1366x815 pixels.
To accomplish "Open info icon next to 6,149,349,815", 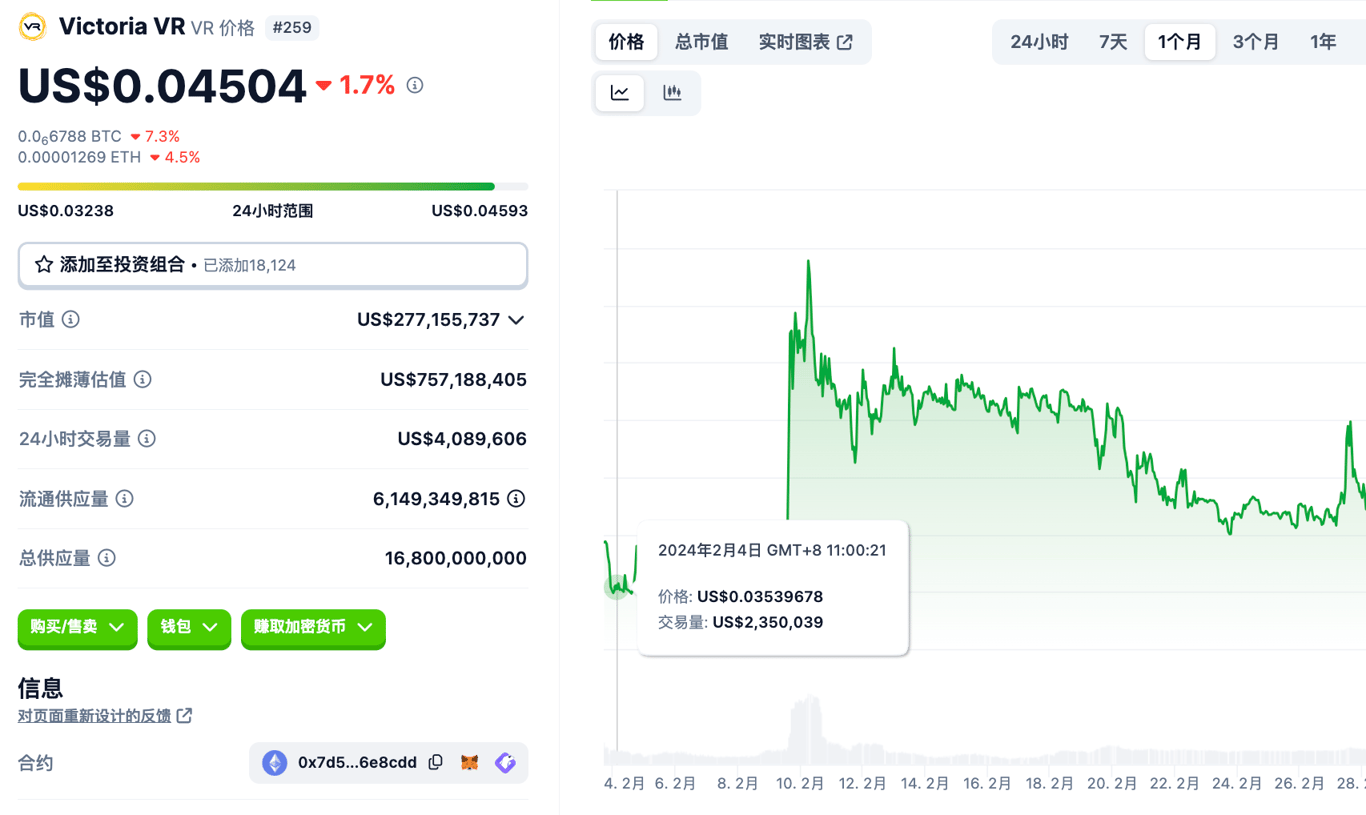I will (516, 499).
